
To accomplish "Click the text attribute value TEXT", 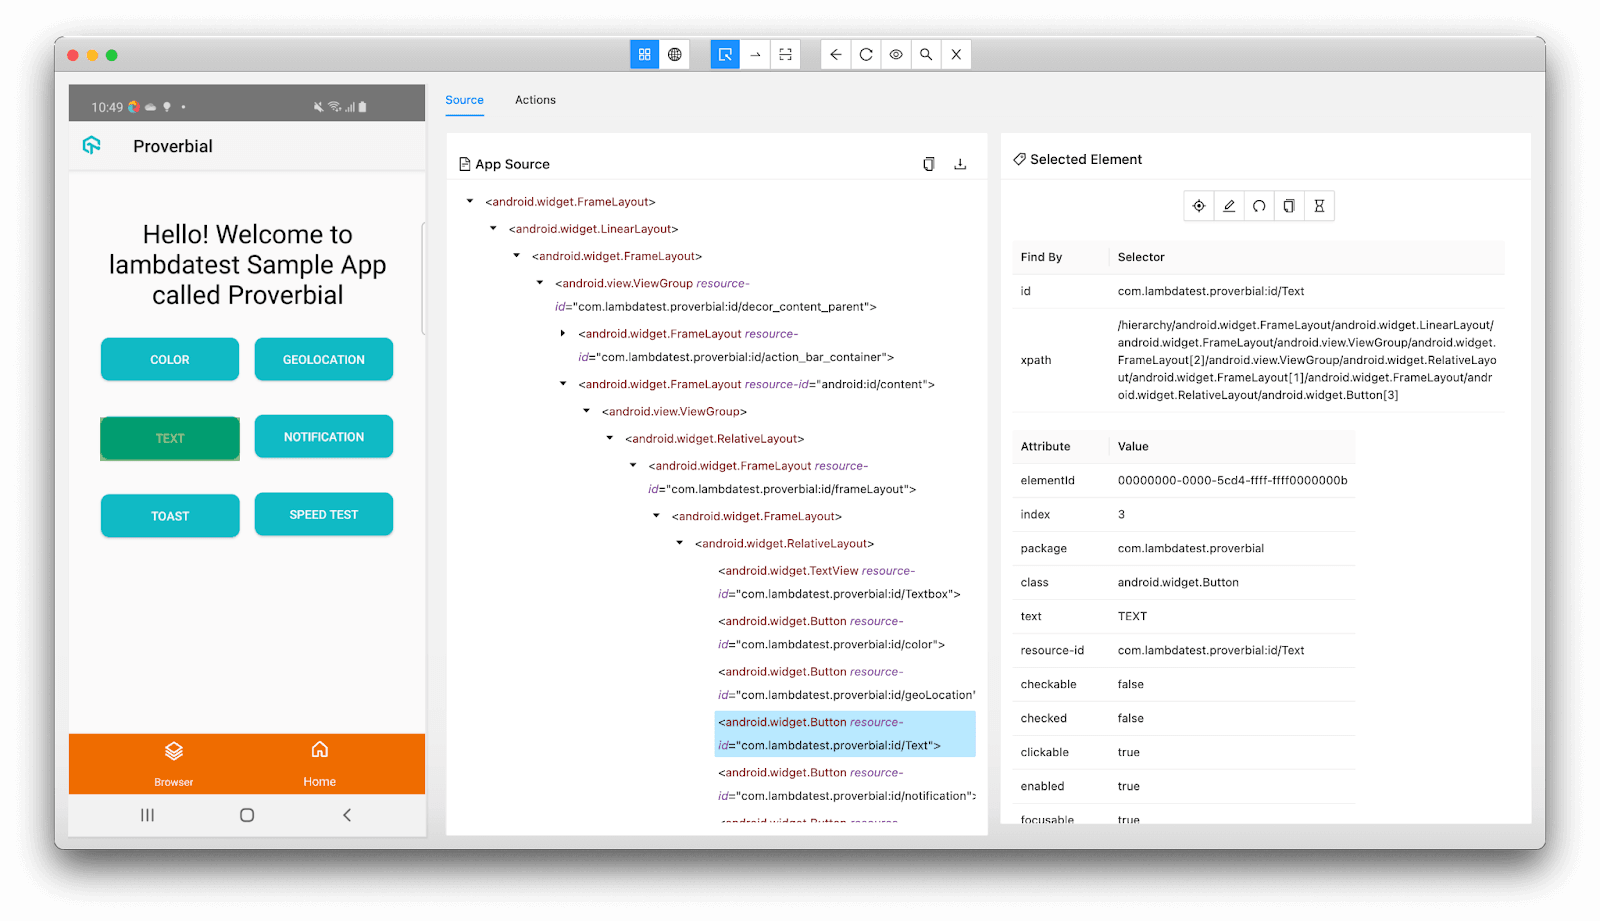I will (x=1132, y=616).
